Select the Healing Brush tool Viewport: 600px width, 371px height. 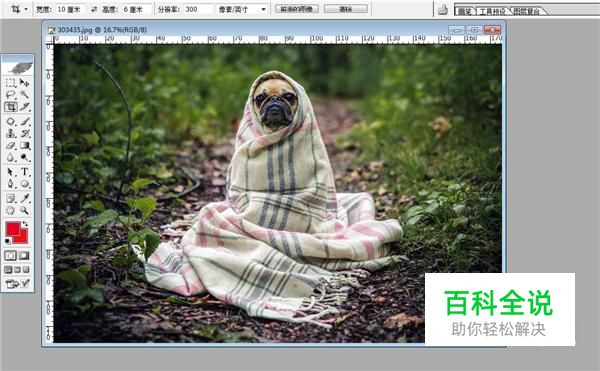coord(11,122)
